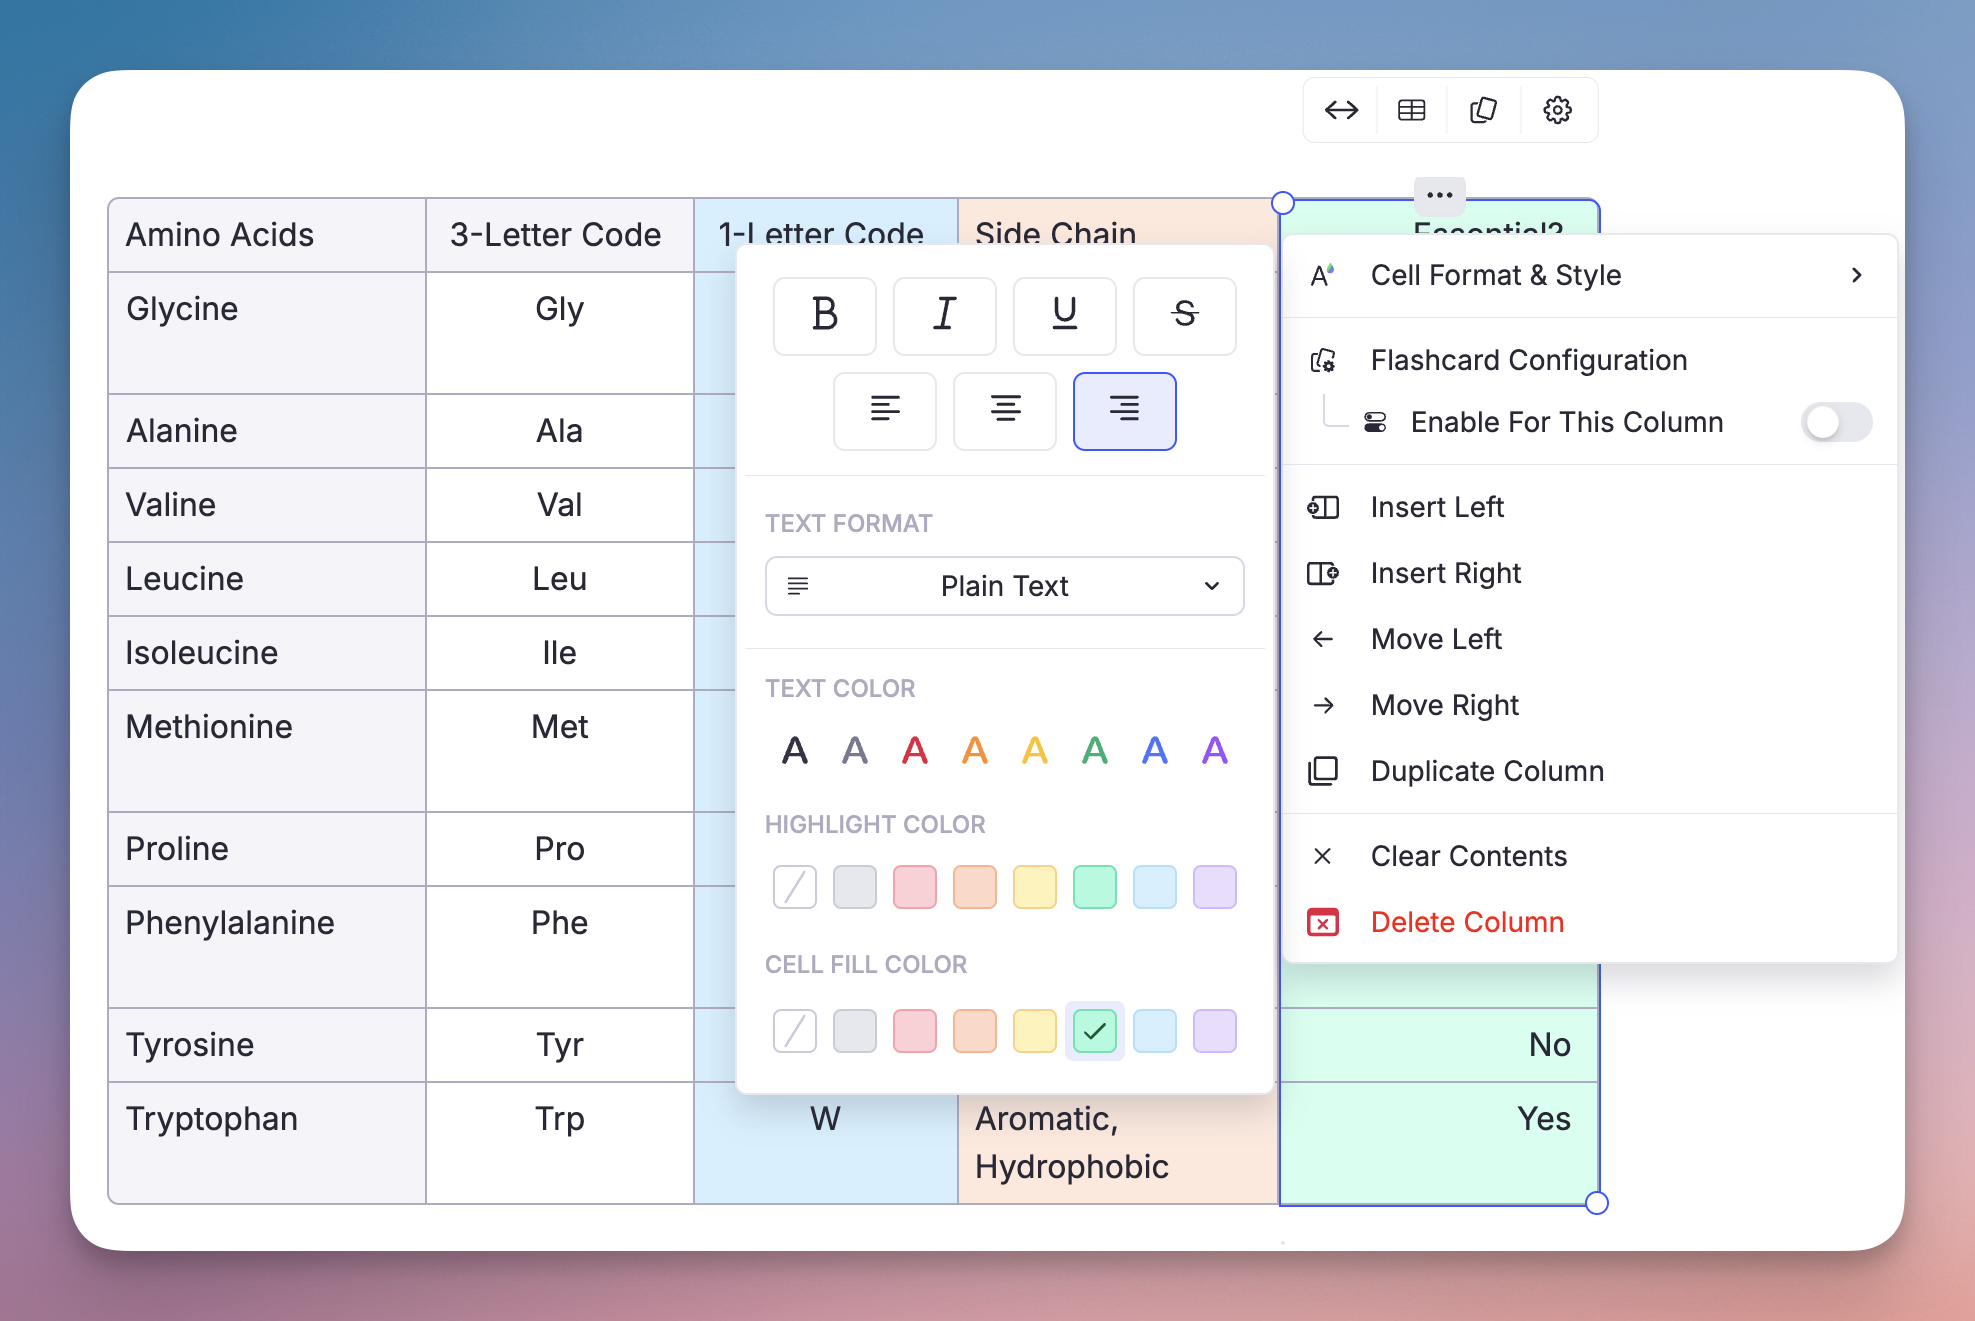Pick the red text color

(914, 750)
